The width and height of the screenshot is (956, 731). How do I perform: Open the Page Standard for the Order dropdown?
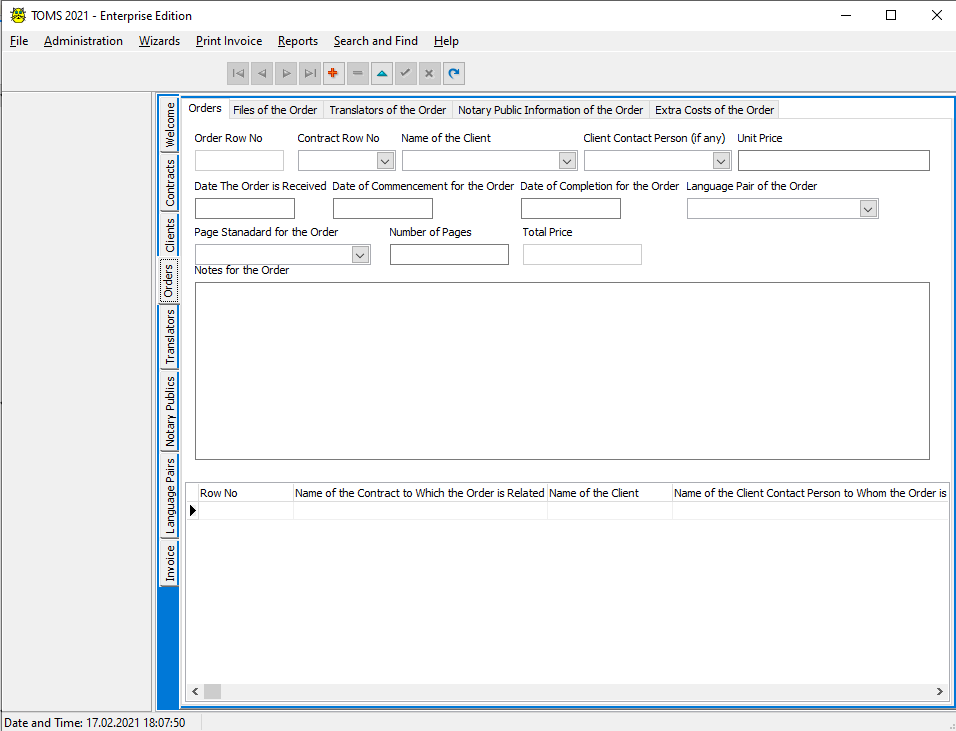coord(360,255)
